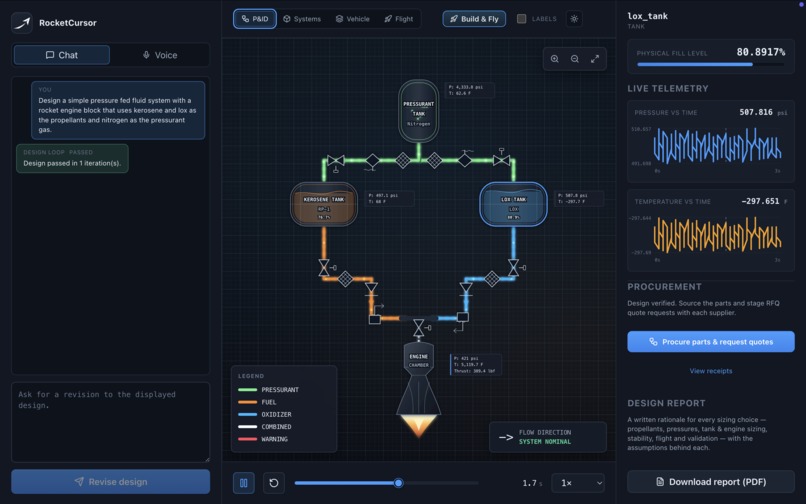Image resolution: width=806 pixels, height=504 pixels.
Task: Click LOX Tank pressure readout label
Action: click(x=579, y=199)
